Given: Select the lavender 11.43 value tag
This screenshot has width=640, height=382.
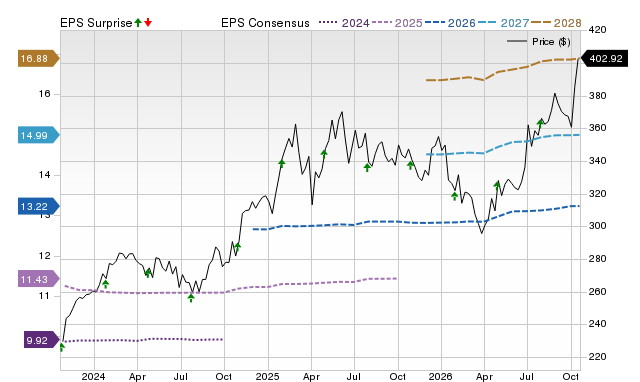Looking at the screenshot, I should [x=38, y=280].
